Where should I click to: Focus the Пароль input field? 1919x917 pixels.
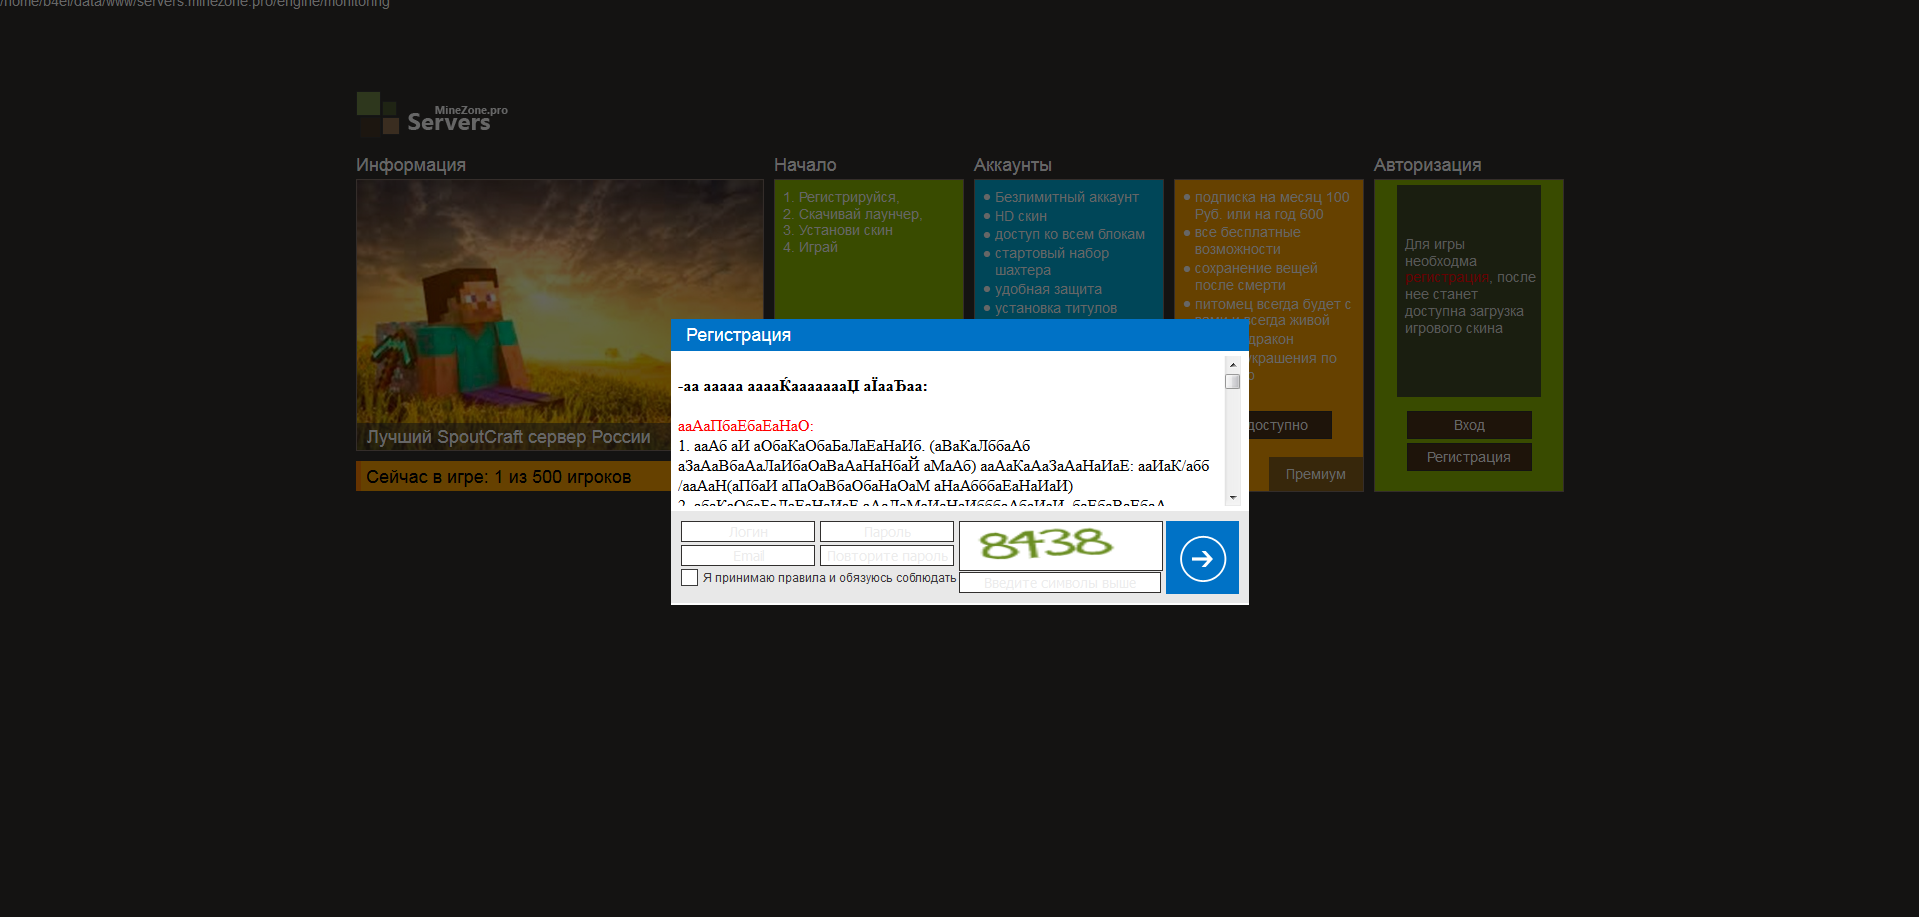(x=887, y=532)
